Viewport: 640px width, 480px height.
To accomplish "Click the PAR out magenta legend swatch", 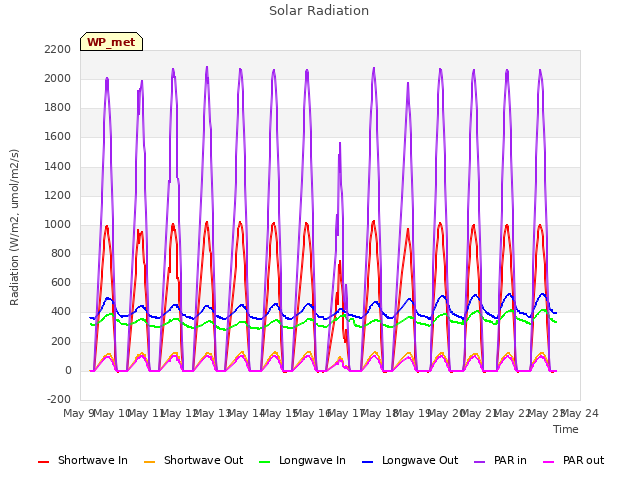I will (x=549, y=462).
